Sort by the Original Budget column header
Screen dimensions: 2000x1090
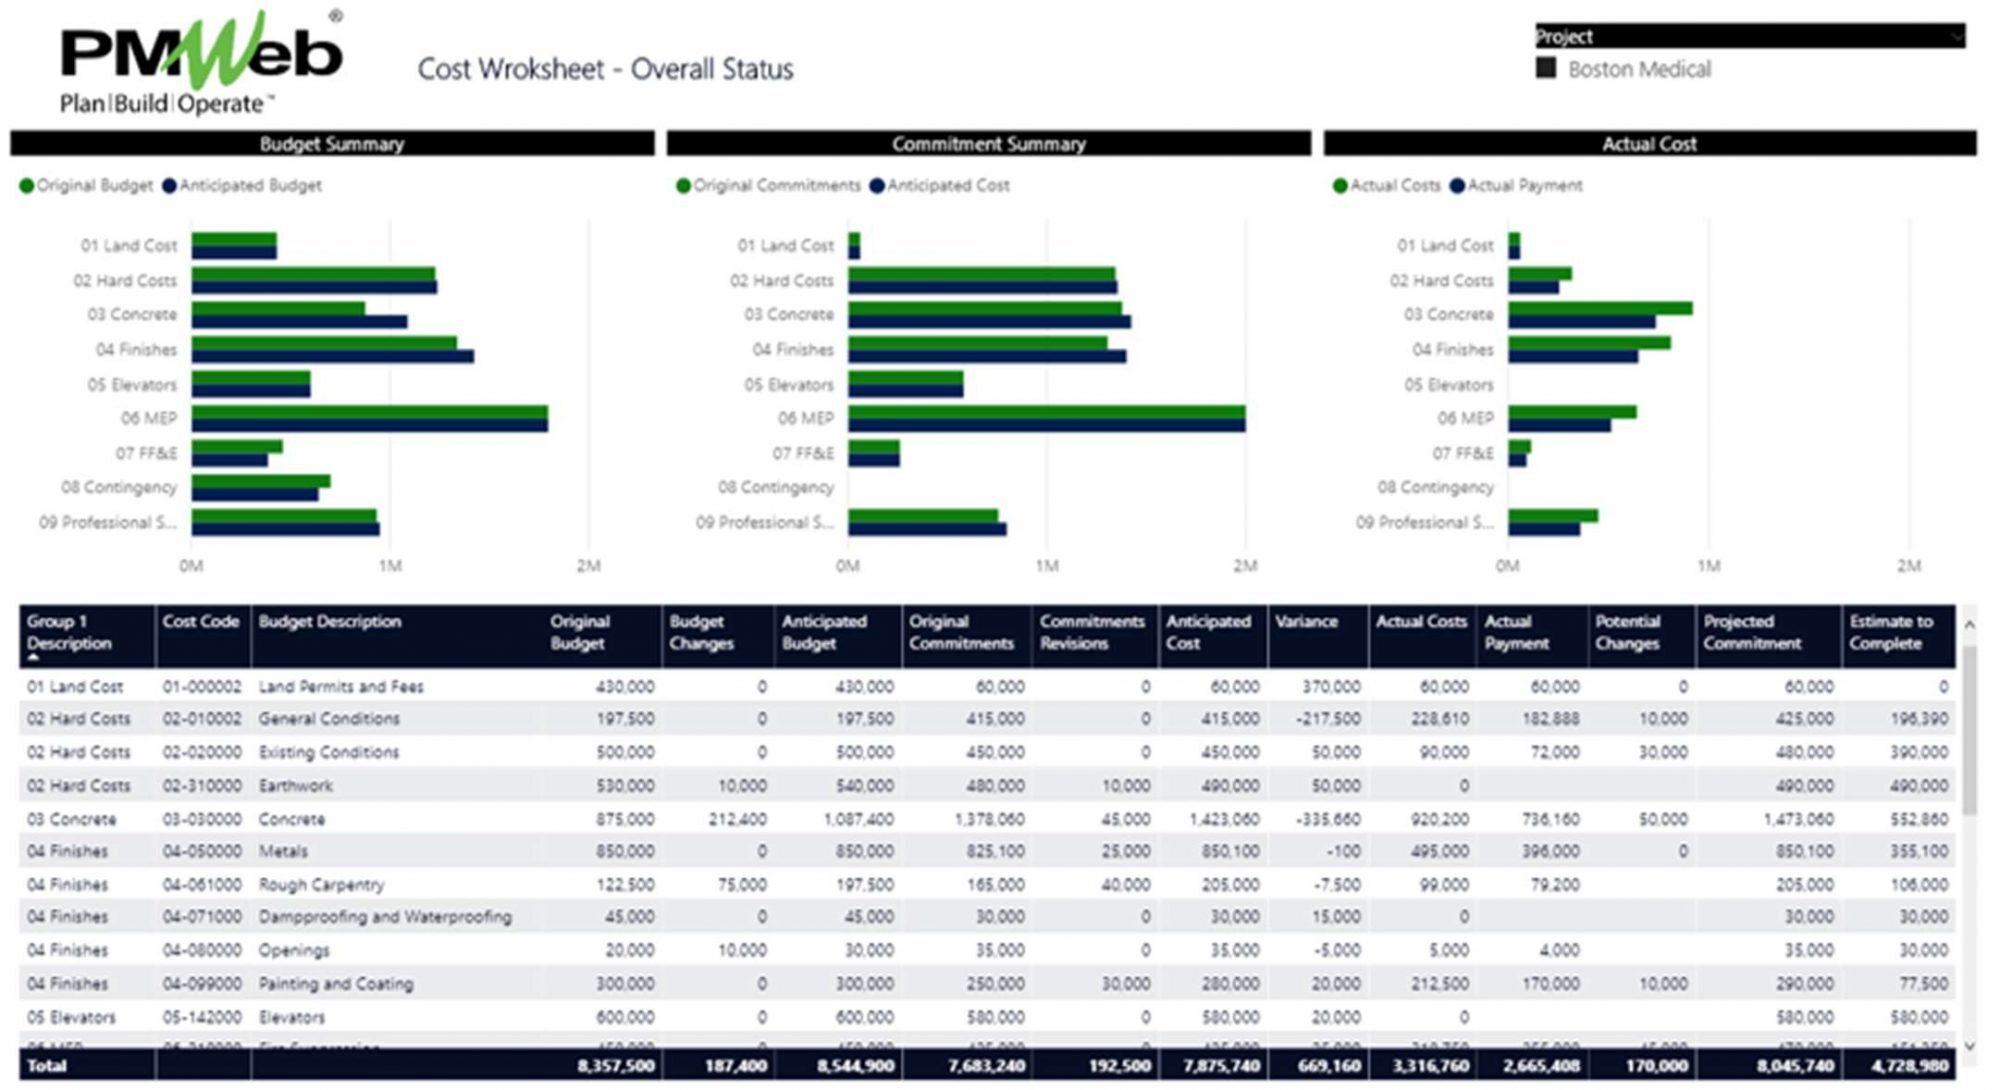pos(578,632)
